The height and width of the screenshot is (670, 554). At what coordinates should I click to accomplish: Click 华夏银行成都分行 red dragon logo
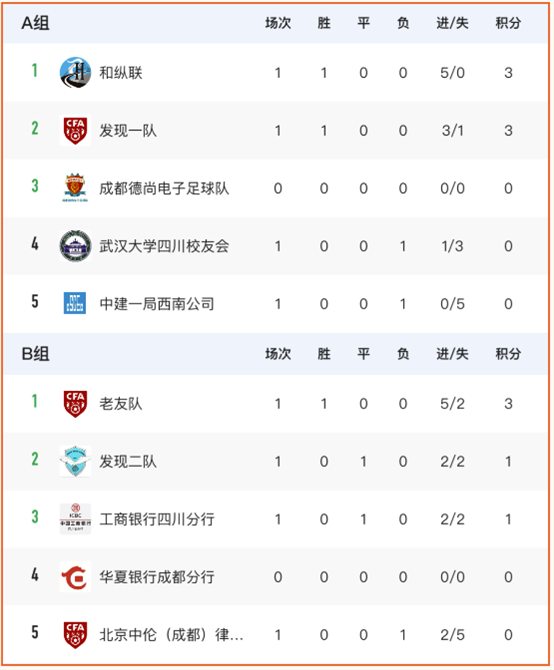tap(75, 577)
